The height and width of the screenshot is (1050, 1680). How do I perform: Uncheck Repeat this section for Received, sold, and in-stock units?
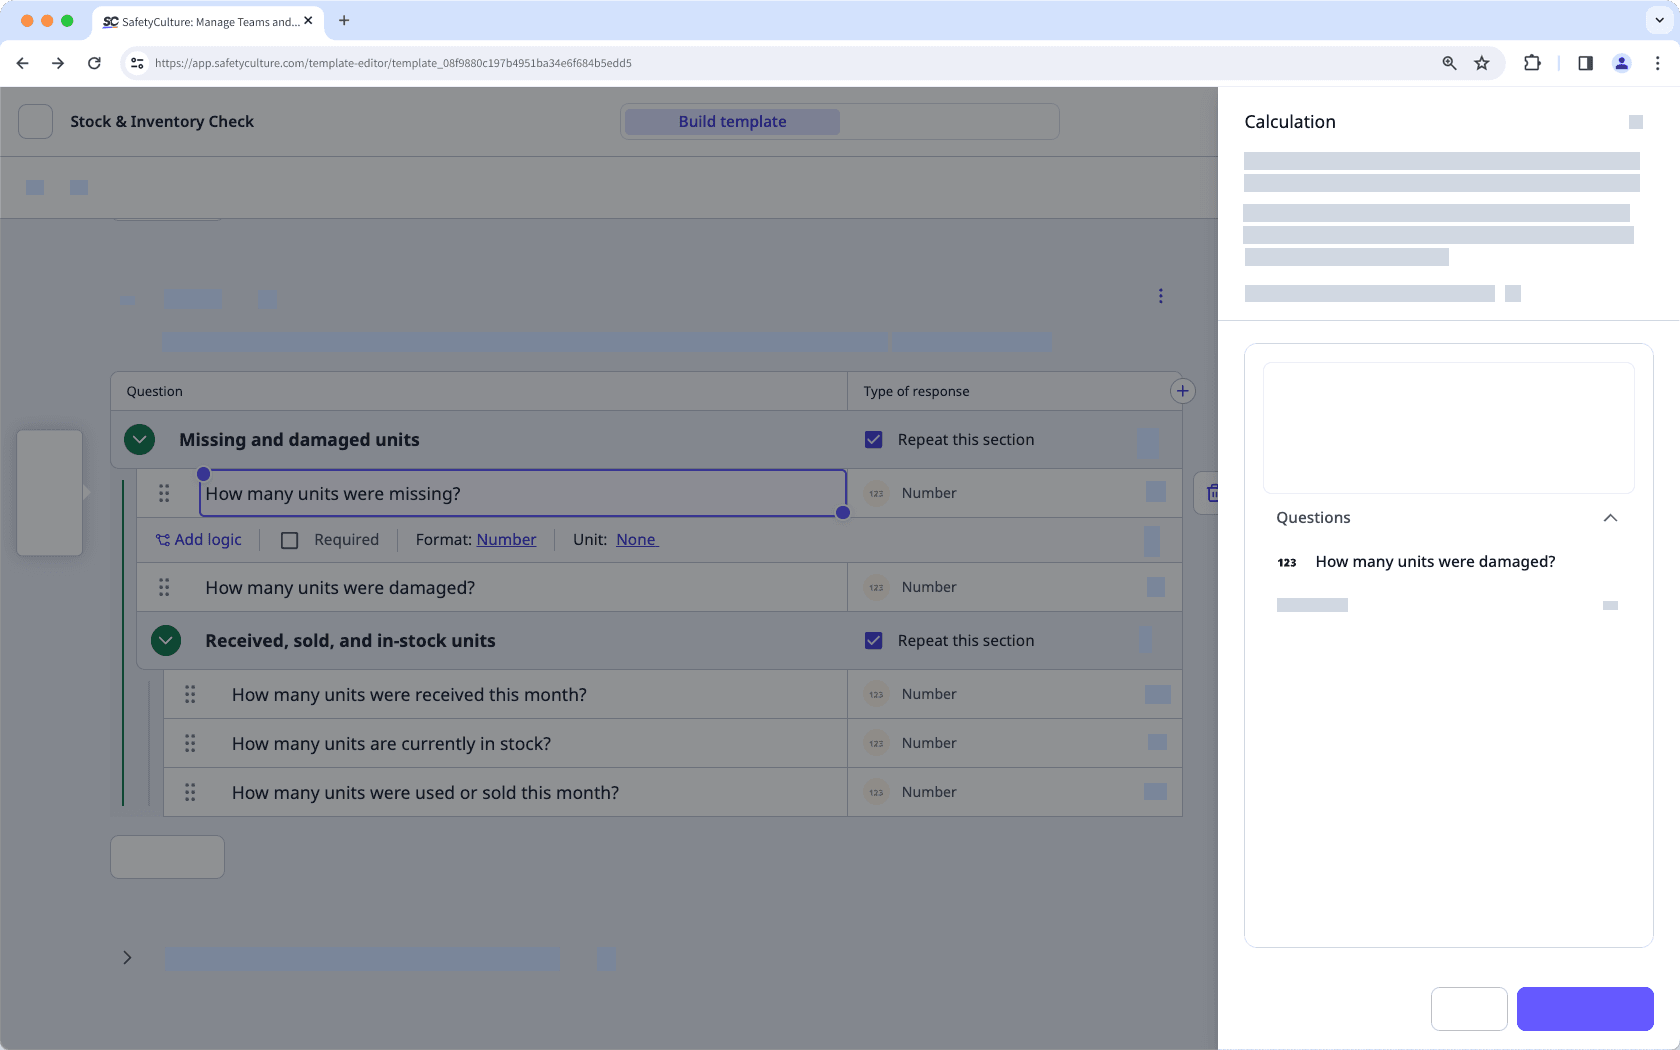874,640
